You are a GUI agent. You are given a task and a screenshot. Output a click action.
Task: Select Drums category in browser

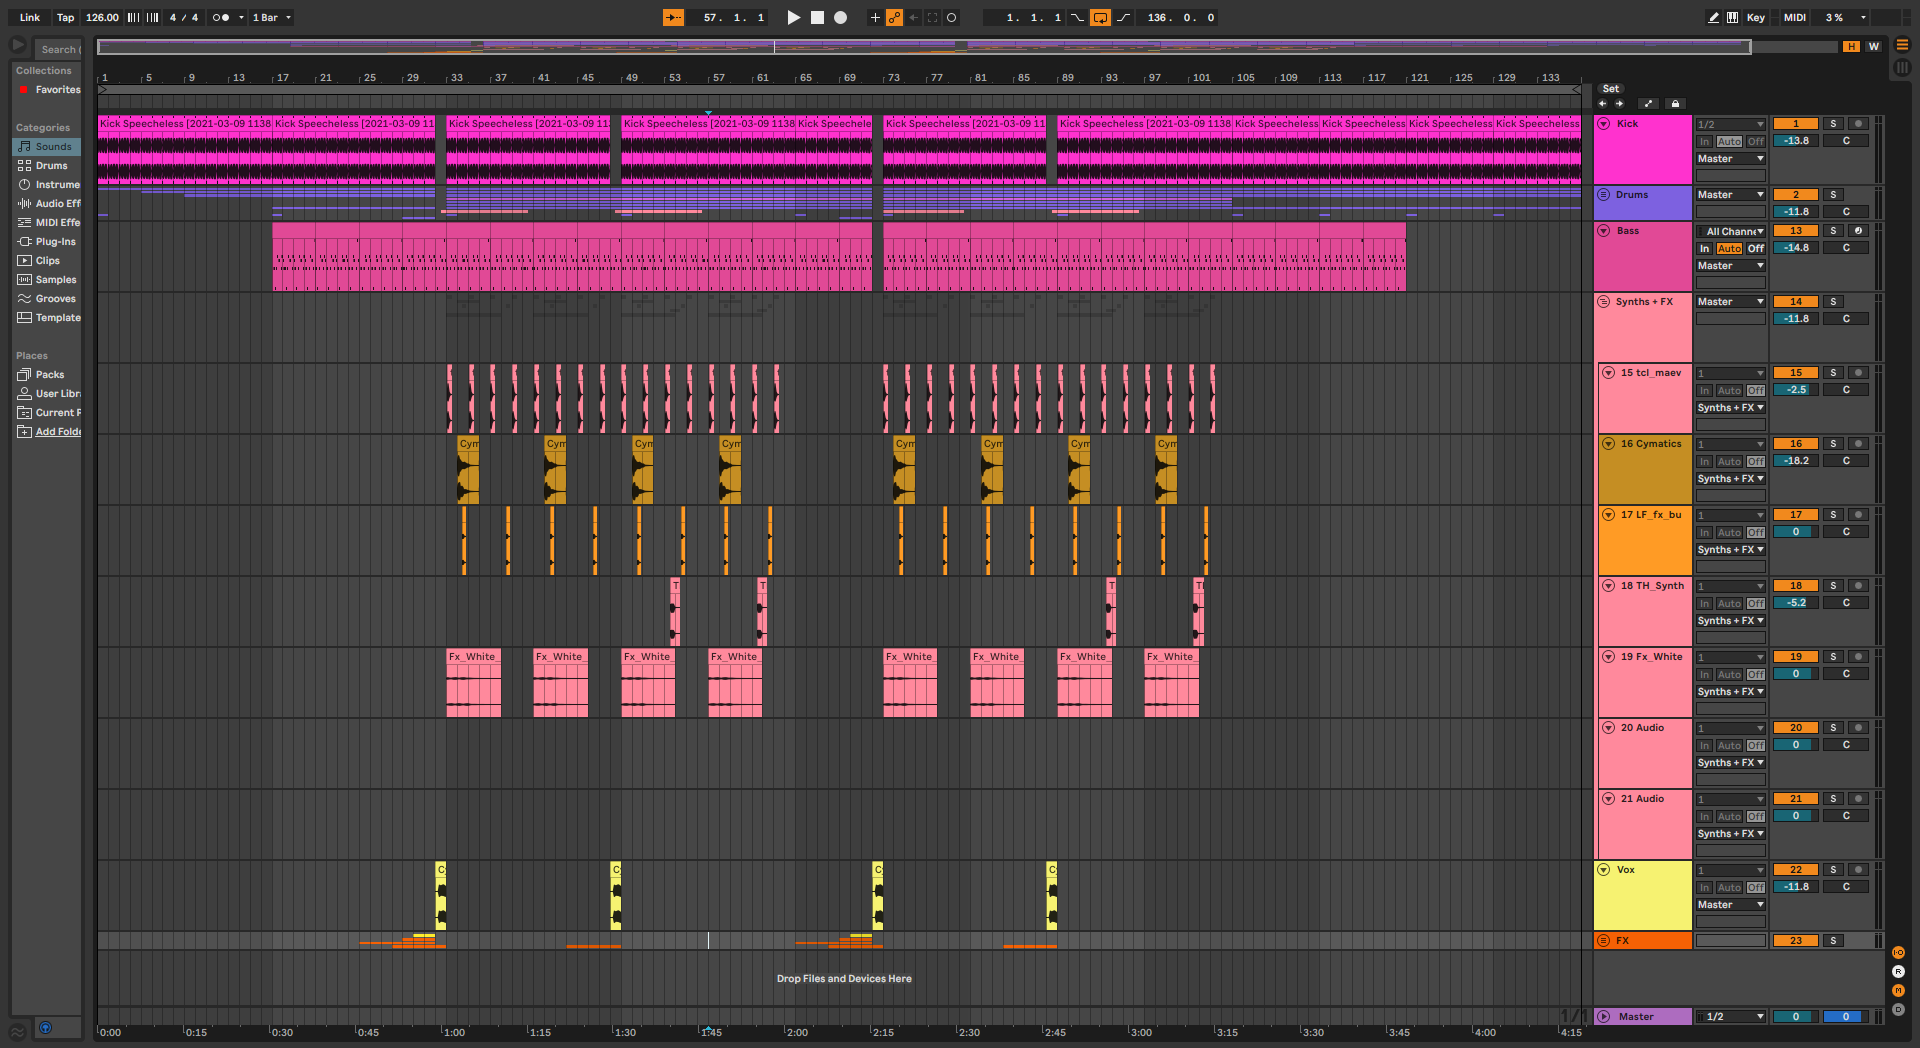click(47, 165)
